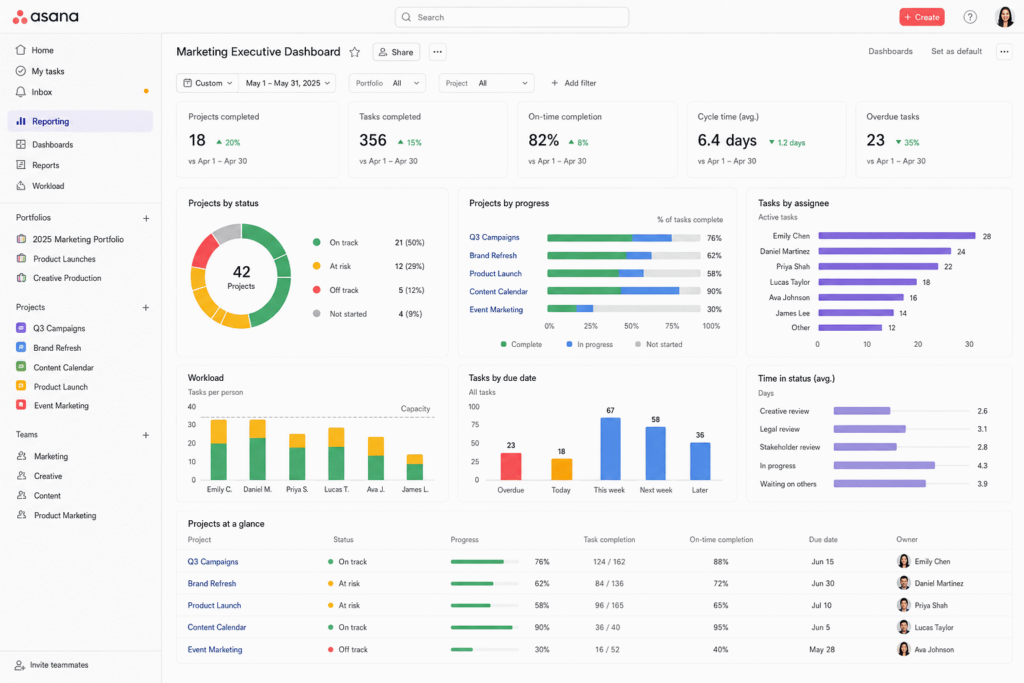This screenshot has width=1024, height=683.
Task: Click the Content Calendar progress bar in Projects by progress
Action: pos(624,291)
